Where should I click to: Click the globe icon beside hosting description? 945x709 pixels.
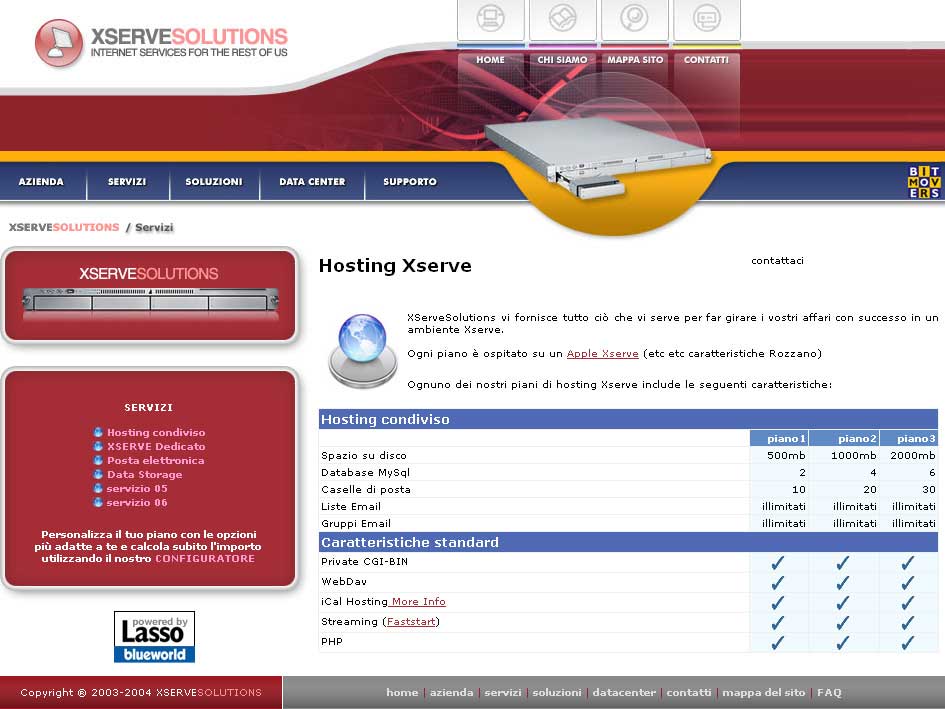tap(363, 351)
